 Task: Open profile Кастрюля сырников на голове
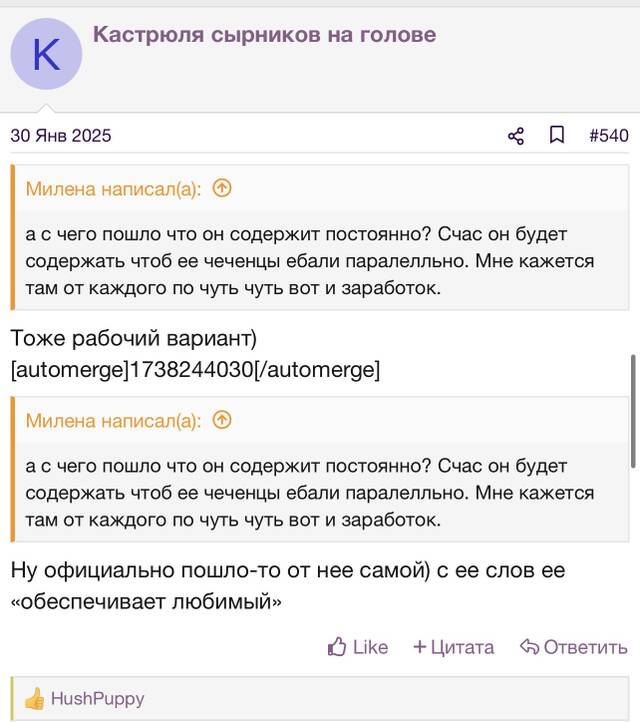coord(264,35)
